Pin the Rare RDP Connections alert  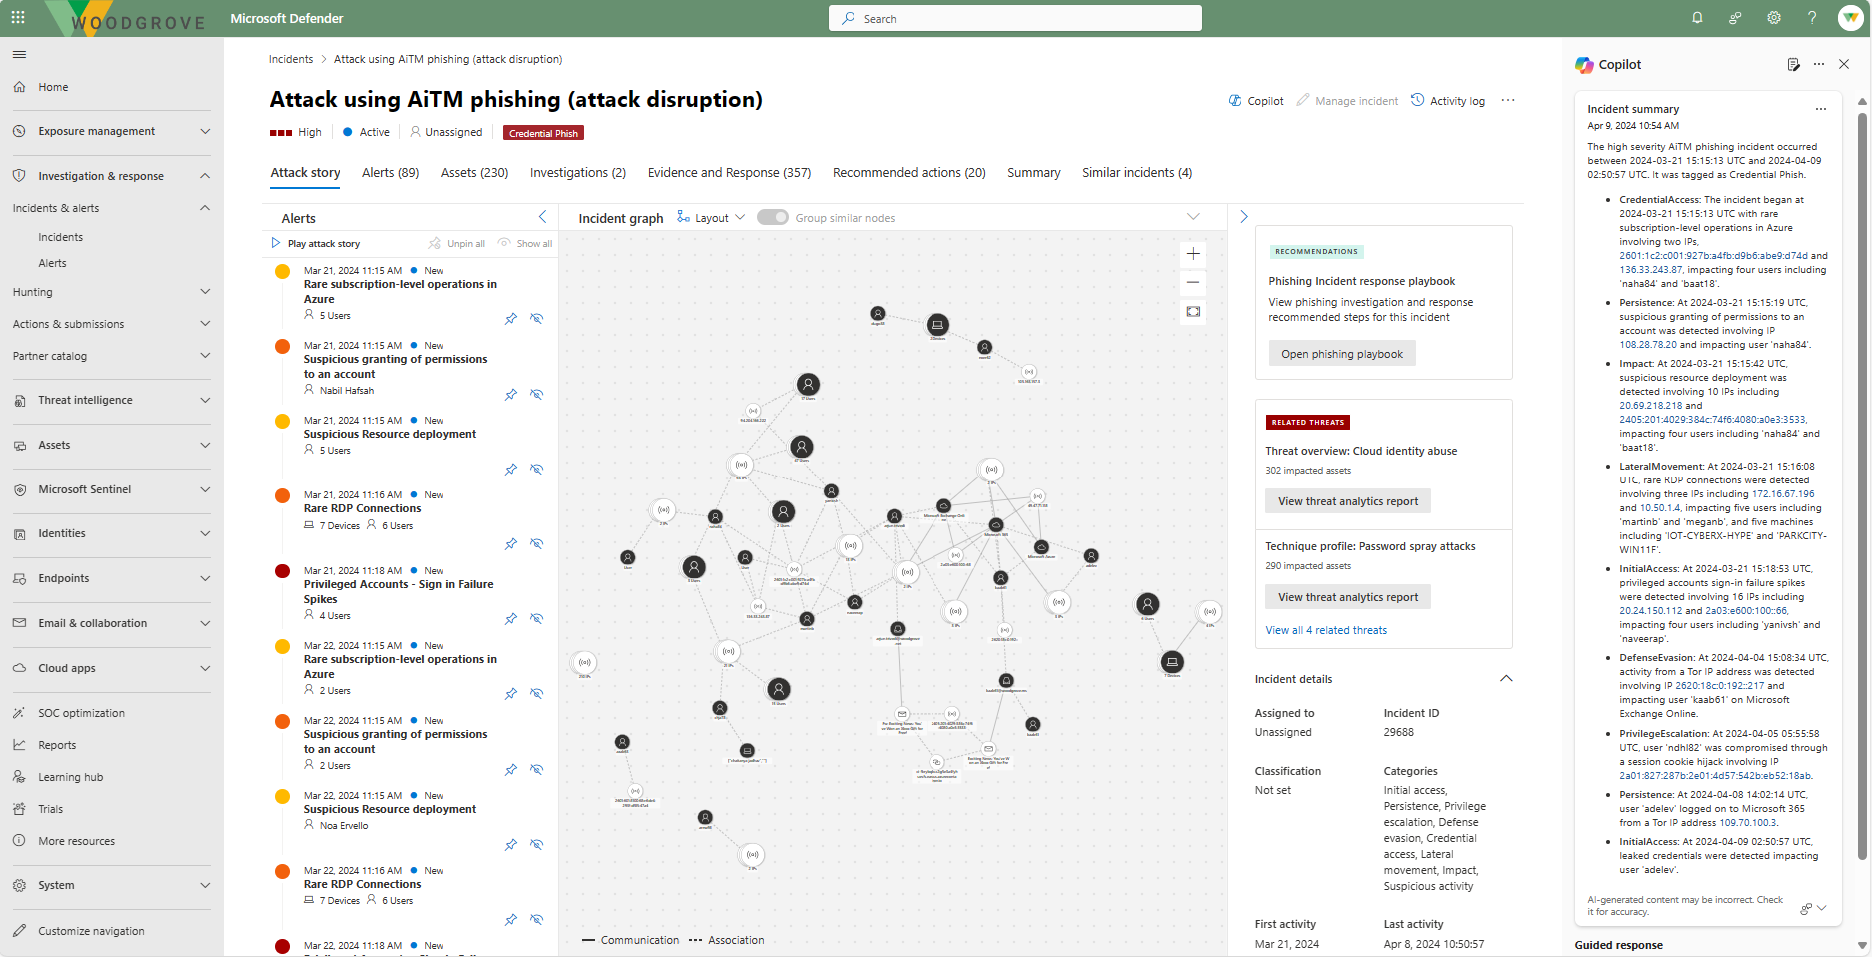pos(511,544)
